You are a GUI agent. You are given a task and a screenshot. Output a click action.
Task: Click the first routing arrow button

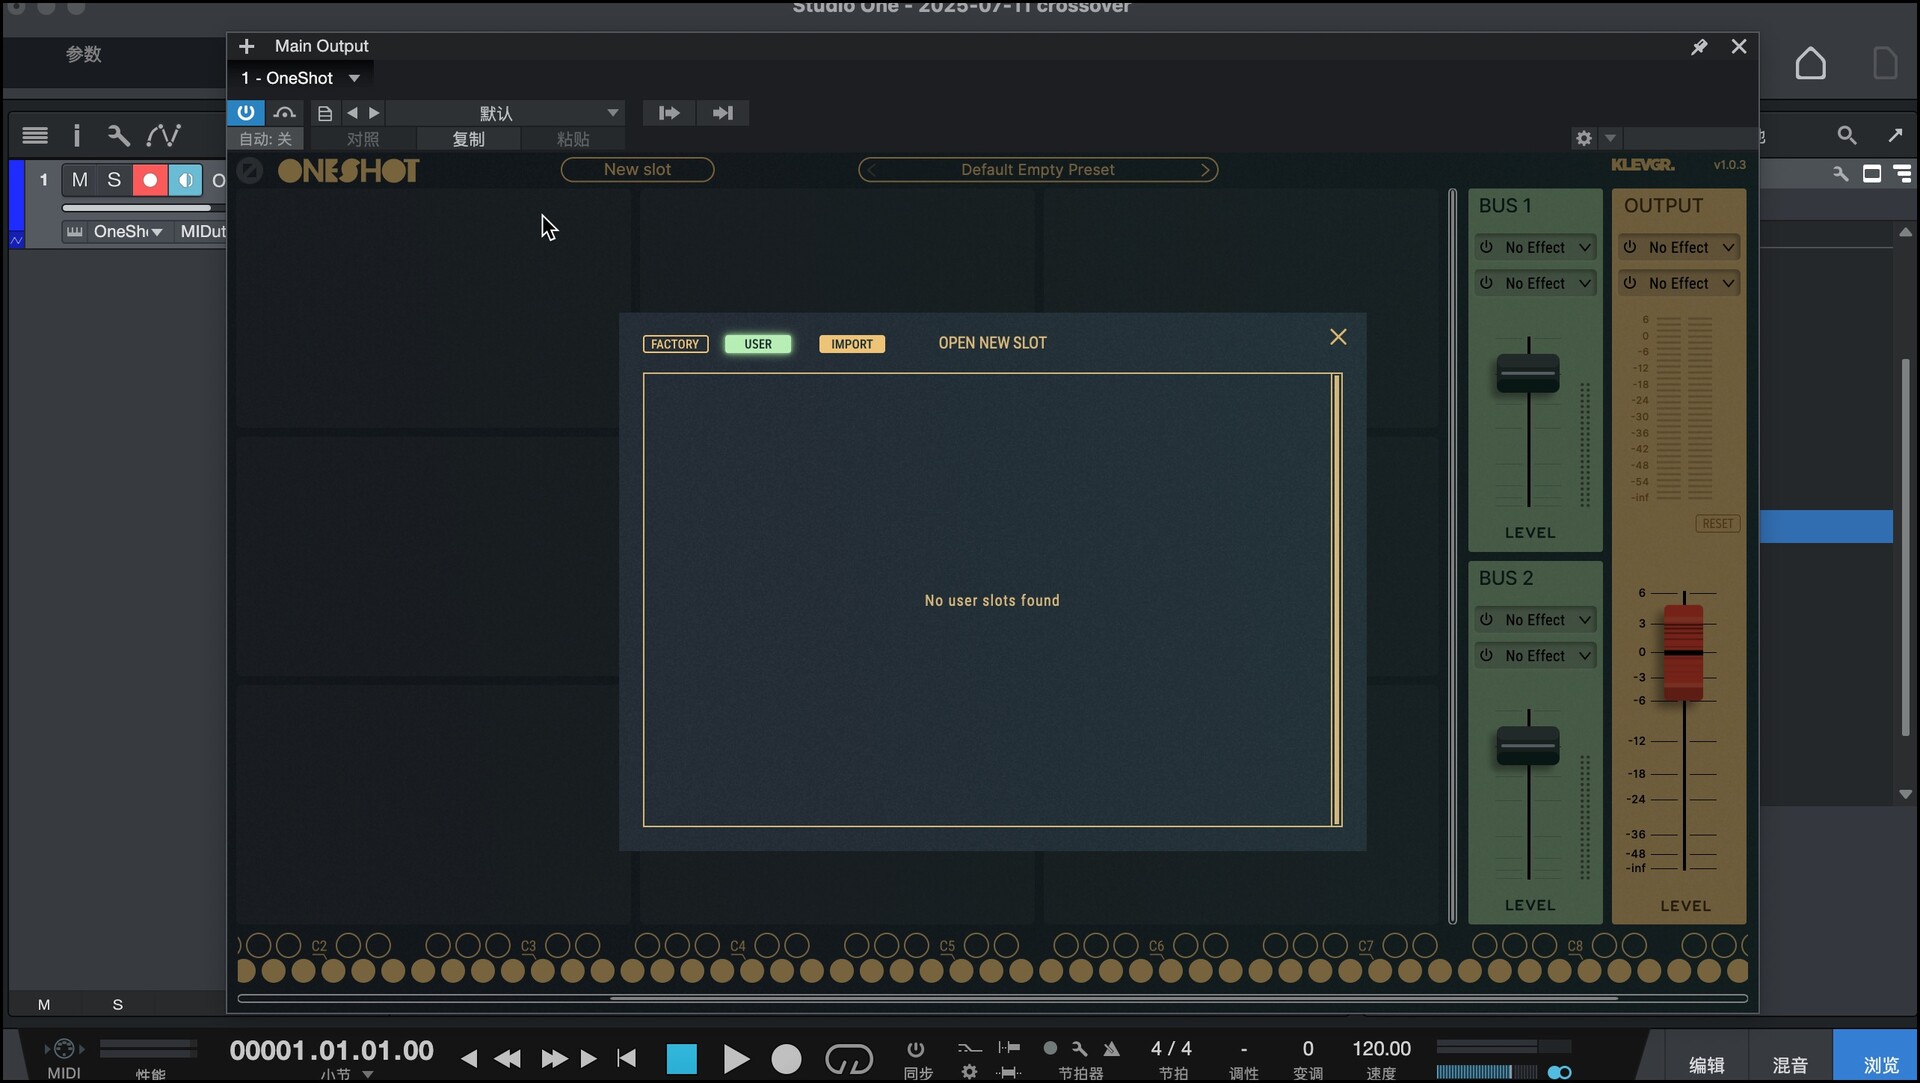(x=669, y=113)
